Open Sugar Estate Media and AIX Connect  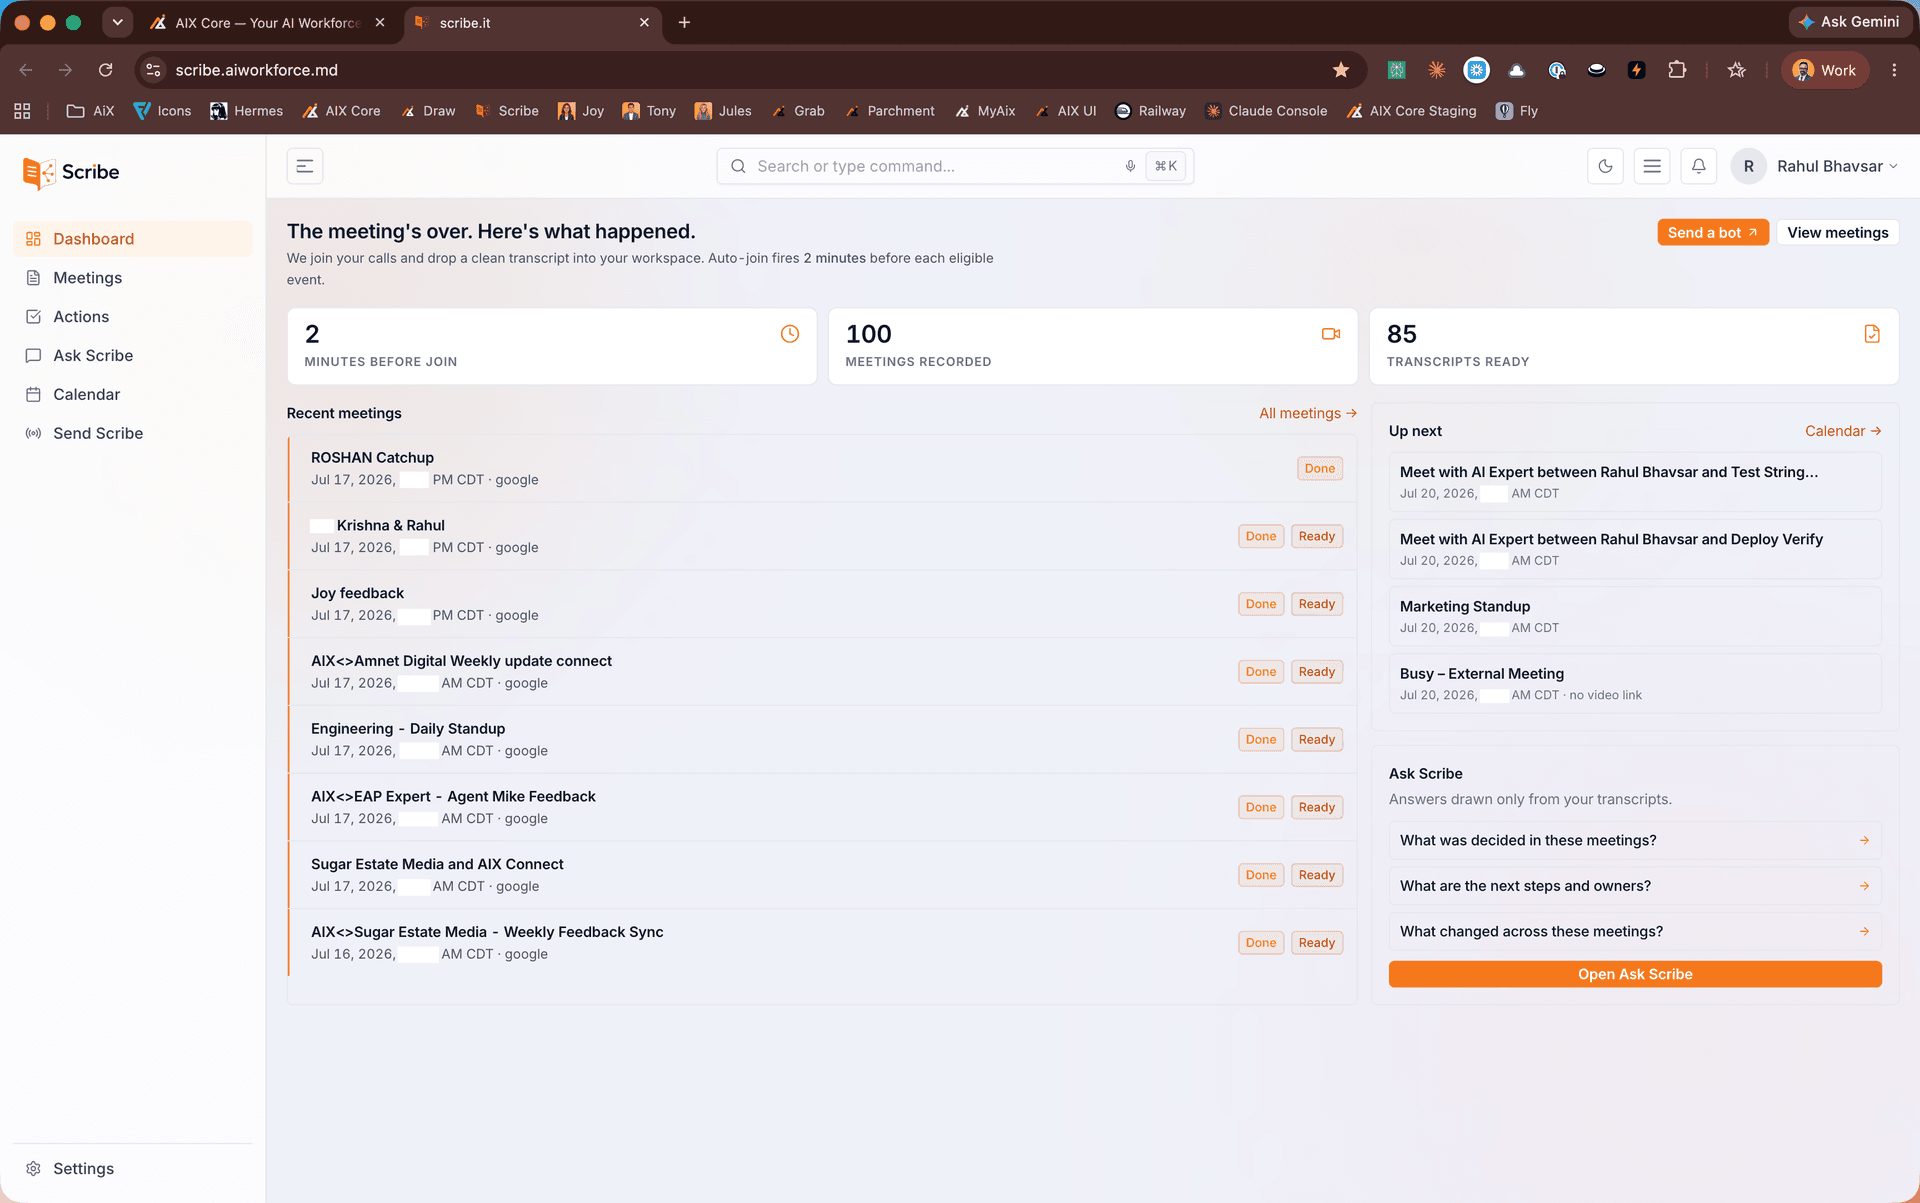[822, 875]
